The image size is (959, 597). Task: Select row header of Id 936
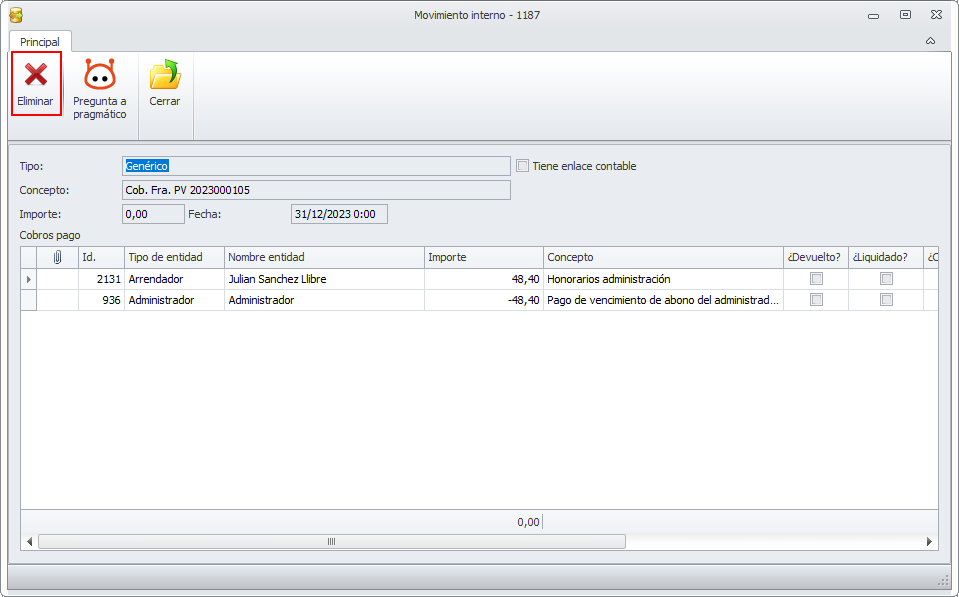click(28, 300)
